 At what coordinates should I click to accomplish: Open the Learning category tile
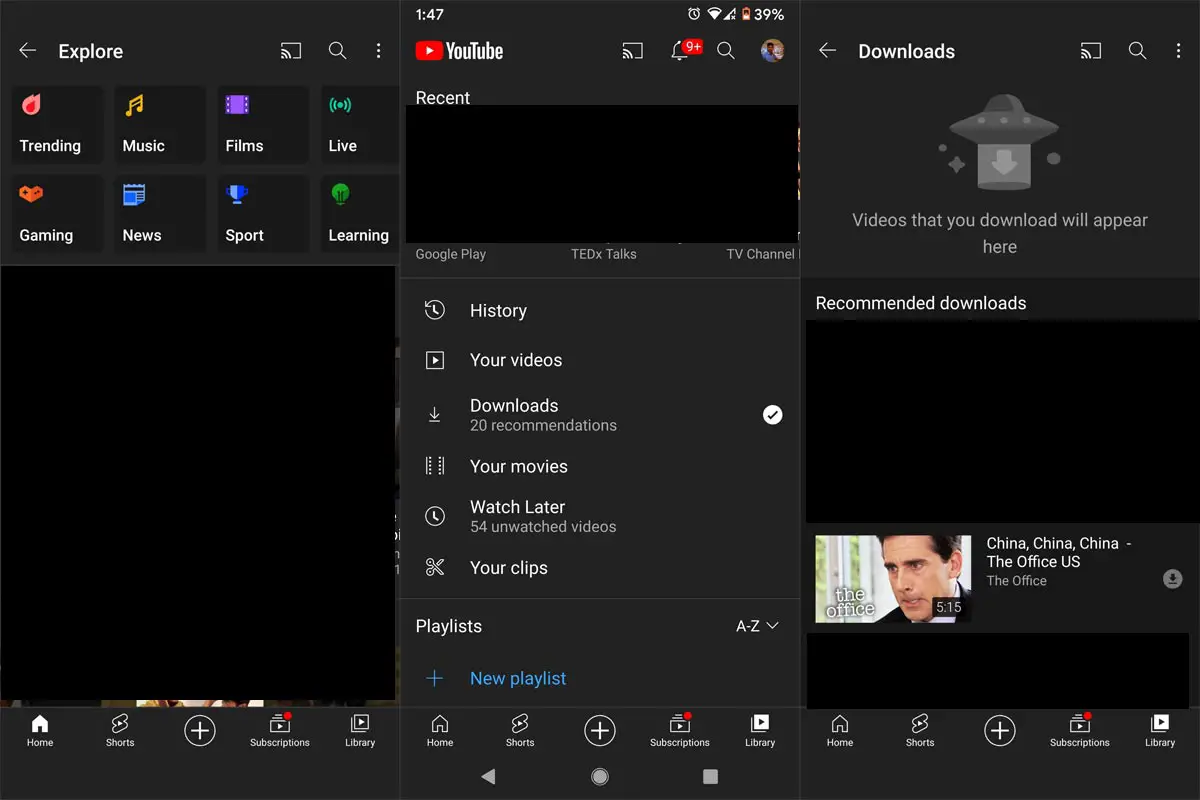[358, 214]
